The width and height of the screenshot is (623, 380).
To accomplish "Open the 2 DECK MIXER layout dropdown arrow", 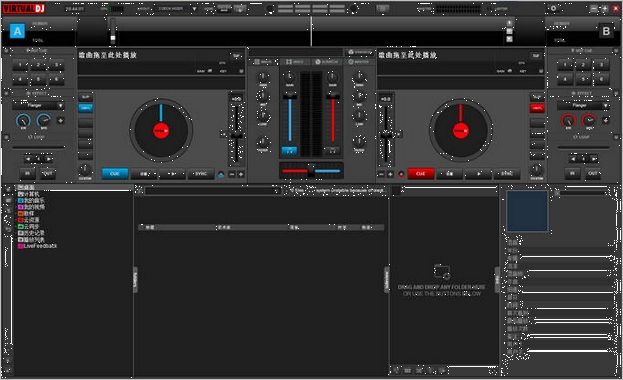I will pyautogui.click(x=194, y=8).
